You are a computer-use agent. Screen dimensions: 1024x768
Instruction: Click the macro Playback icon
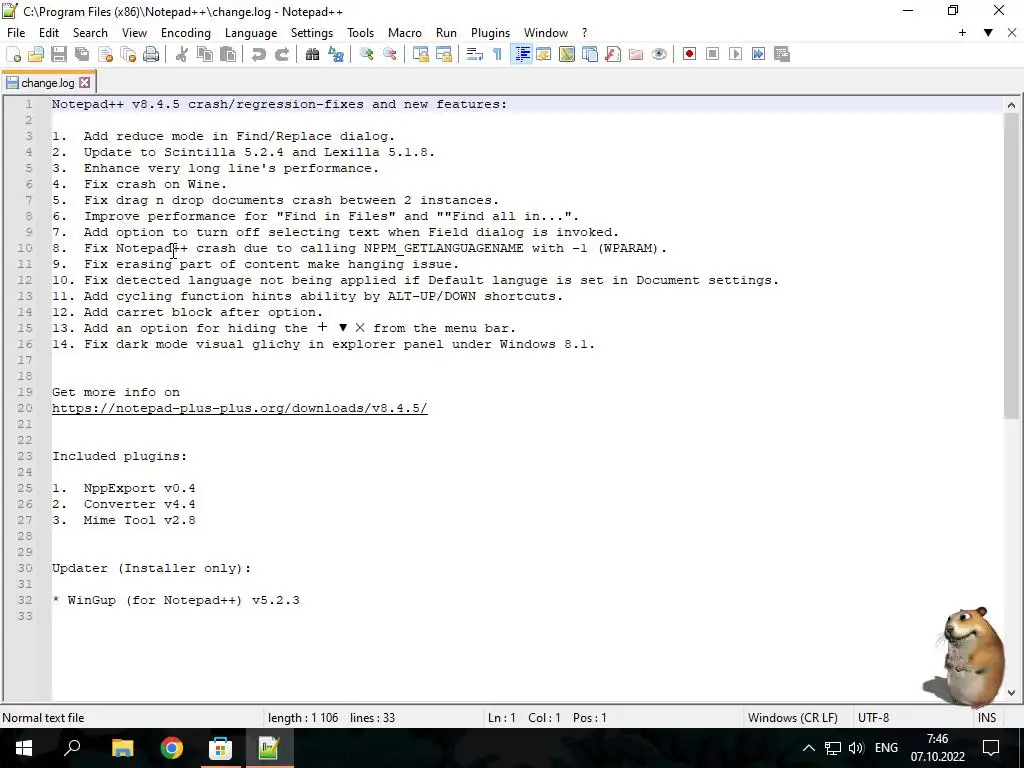[x=735, y=54]
